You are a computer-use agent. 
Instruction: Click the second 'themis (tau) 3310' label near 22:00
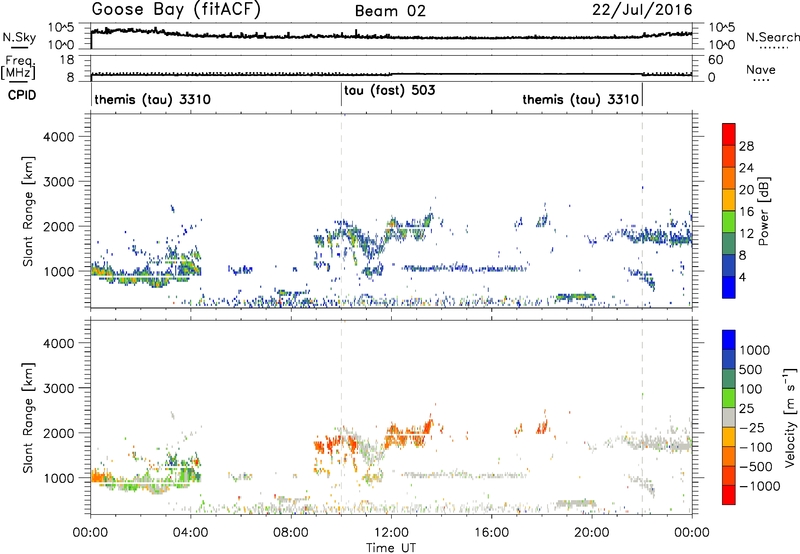pos(581,99)
